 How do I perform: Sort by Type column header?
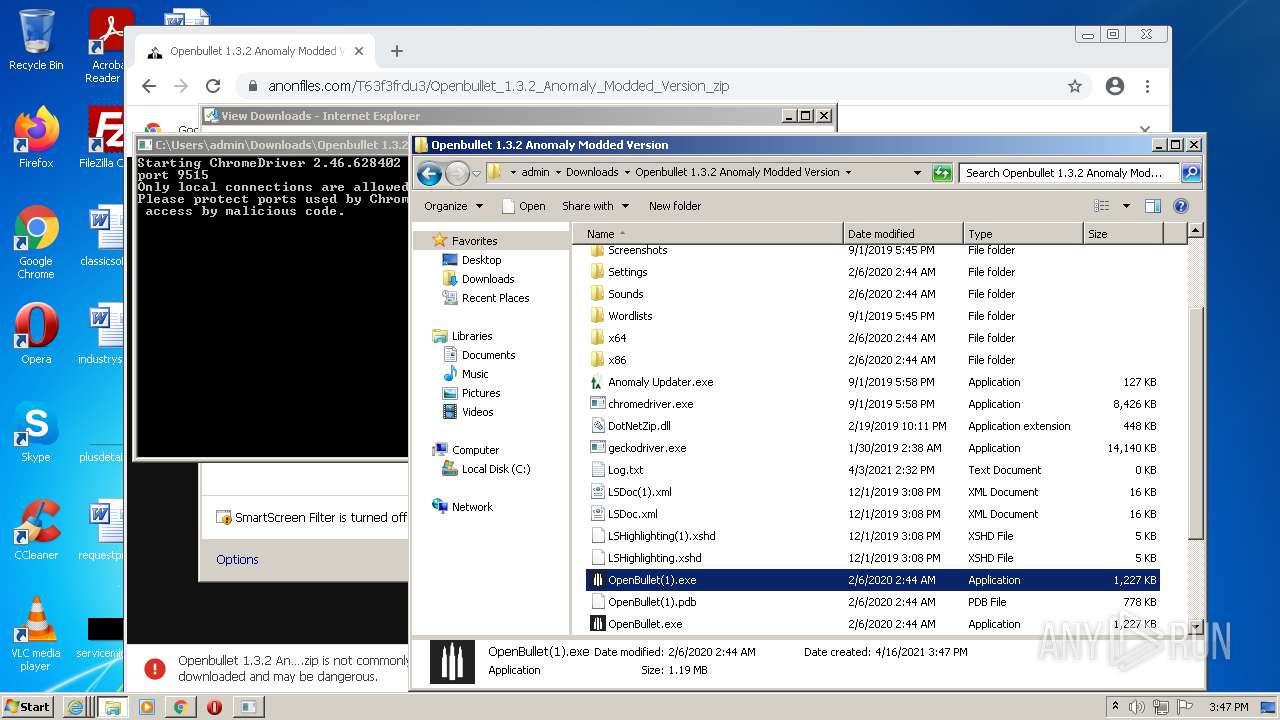[x=1023, y=234]
